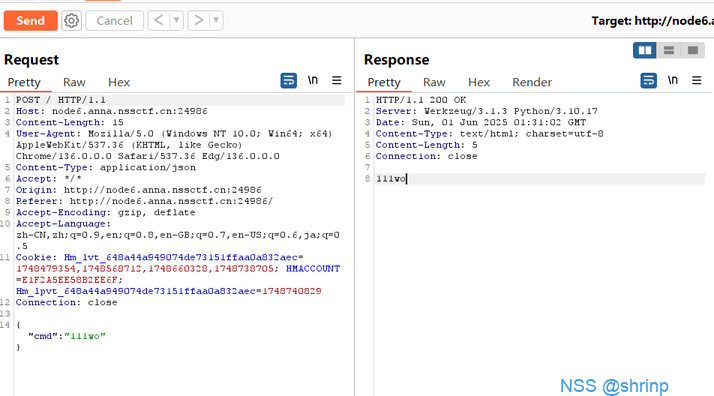The width and height of the screenshot is (714, 396).
Task: Click the "cmd" JSON key
Action: 43,336
